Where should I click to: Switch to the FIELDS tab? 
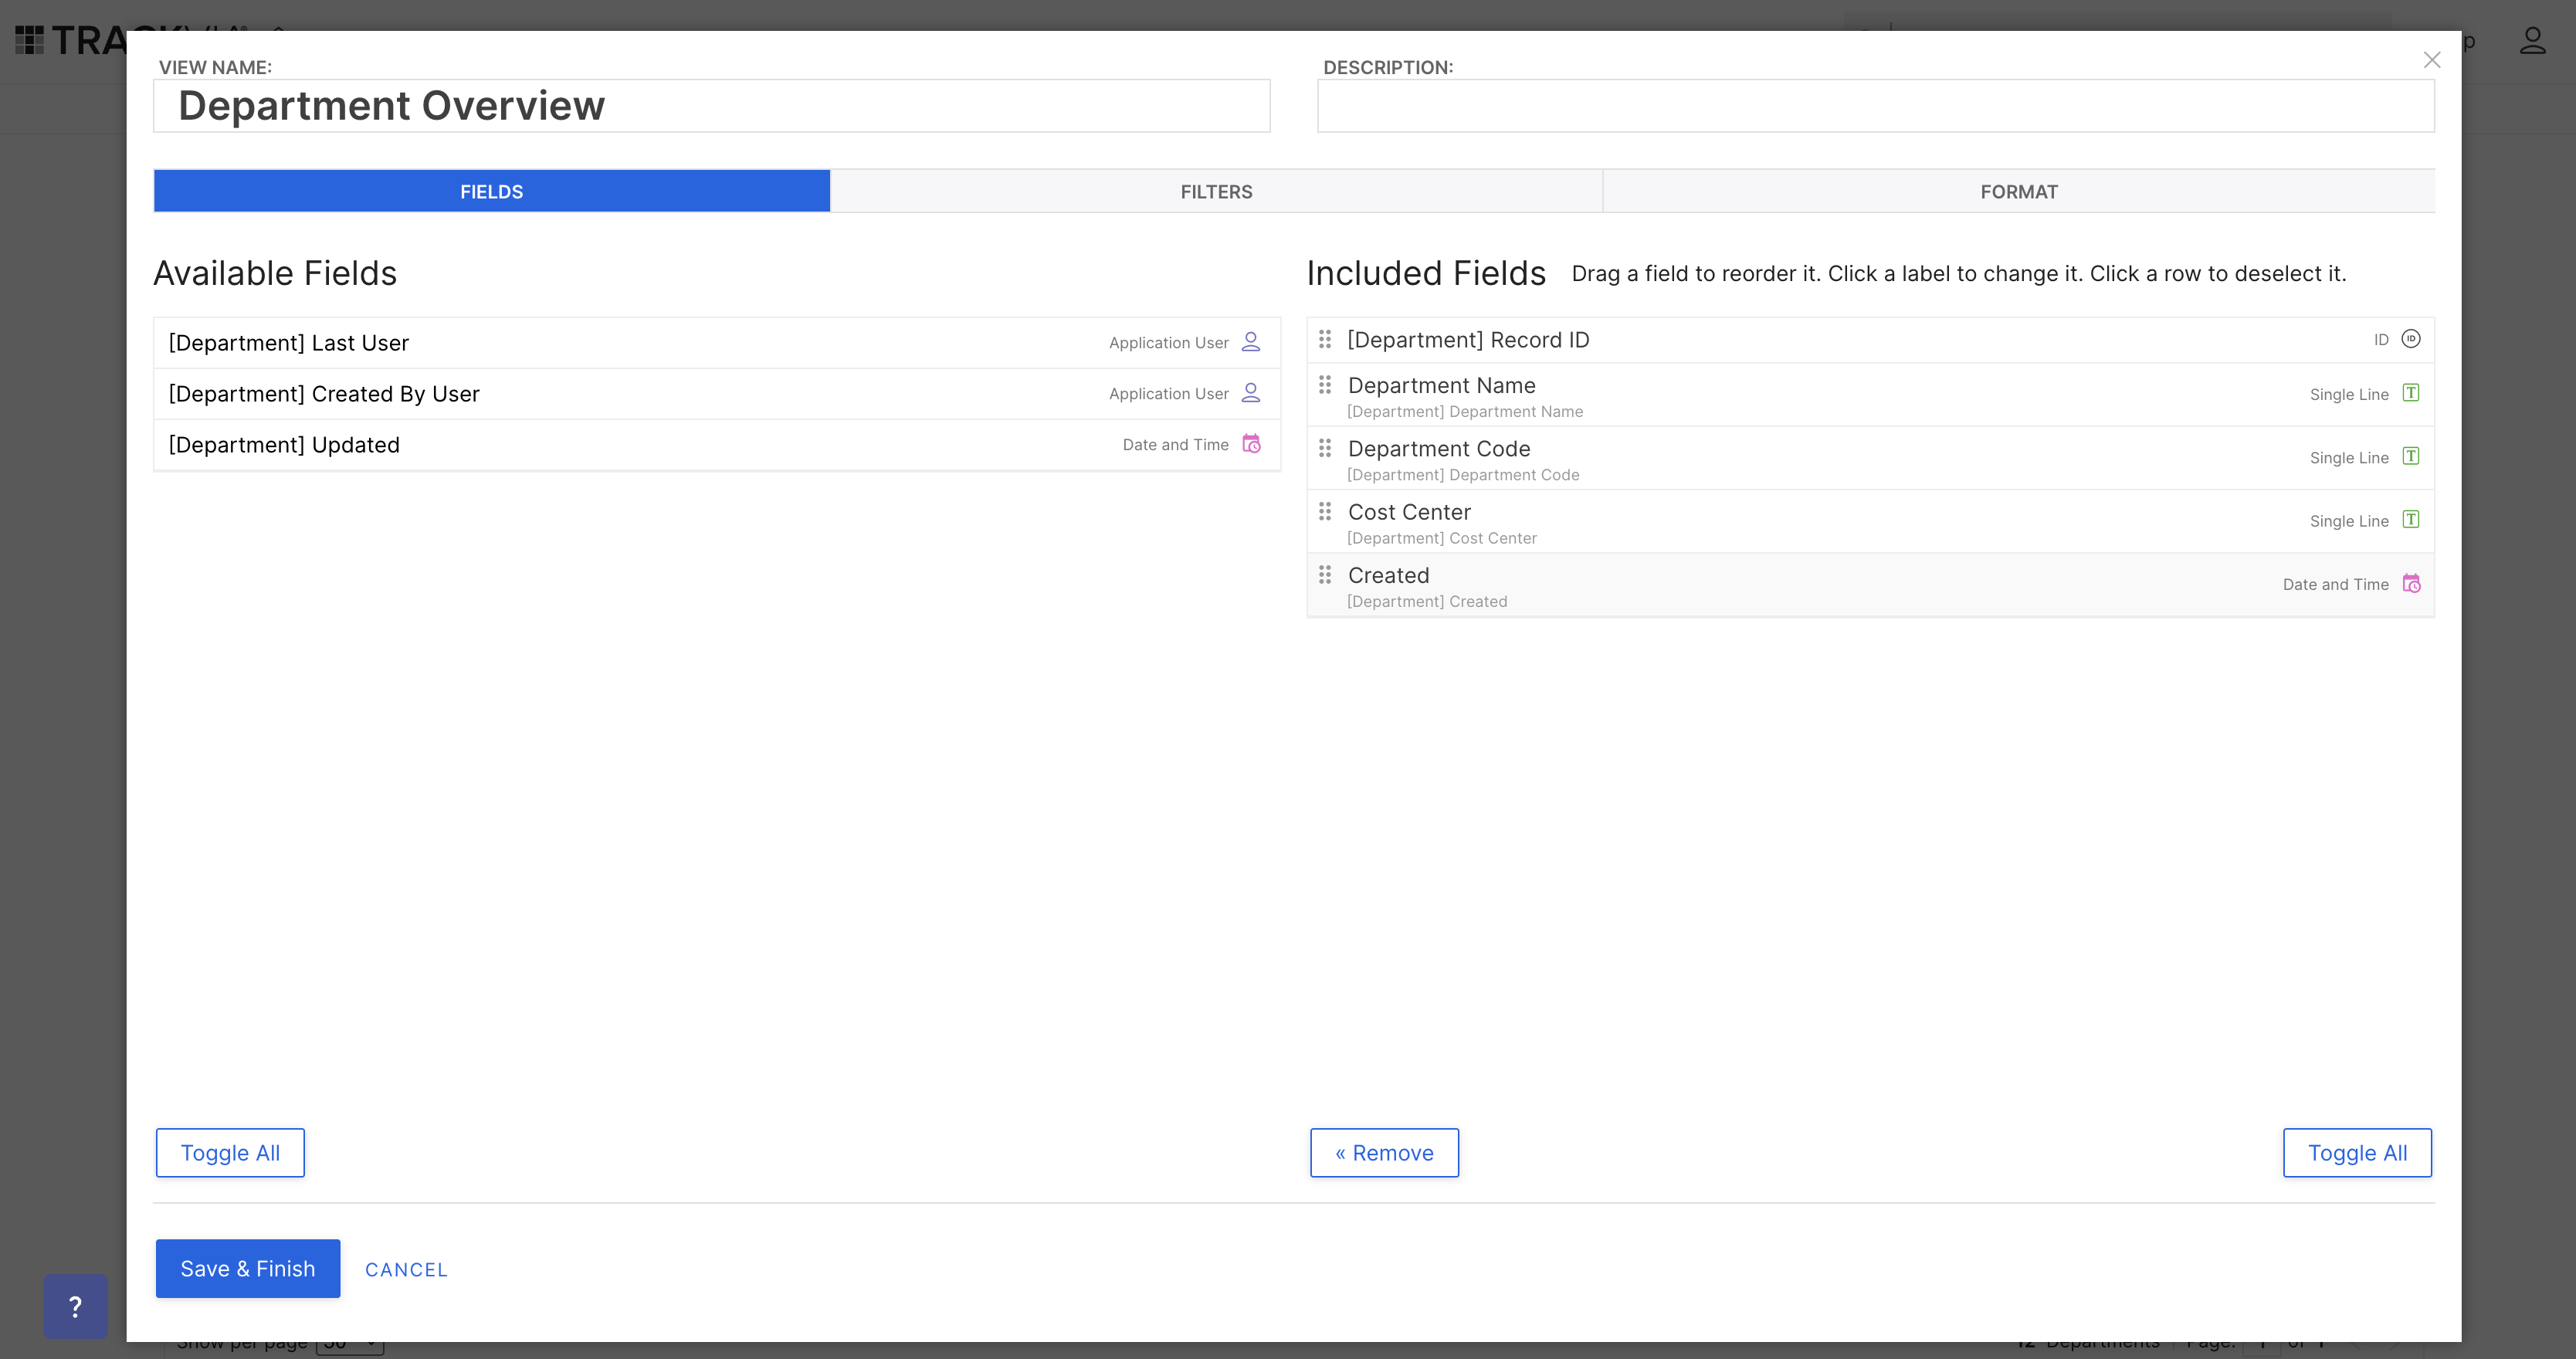click(x=491, y=191)
